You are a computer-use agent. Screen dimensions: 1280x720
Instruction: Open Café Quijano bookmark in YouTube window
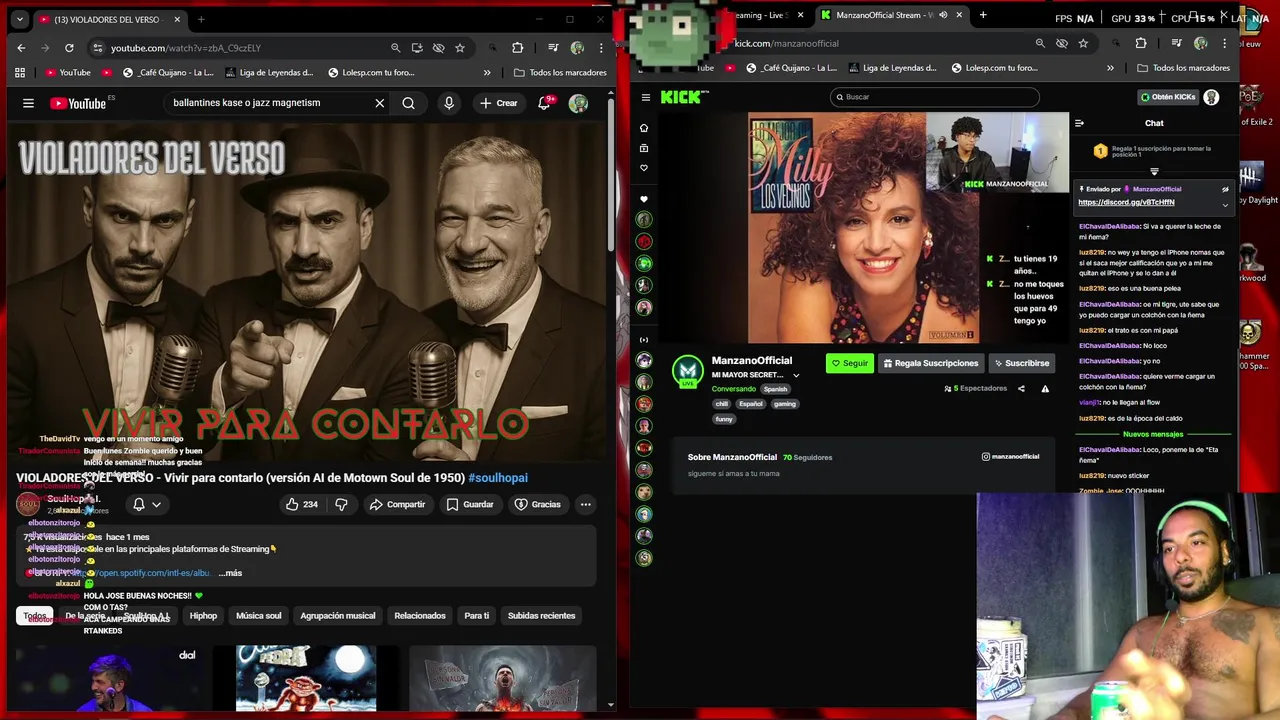pyautogui.click(x=168, y=73)
